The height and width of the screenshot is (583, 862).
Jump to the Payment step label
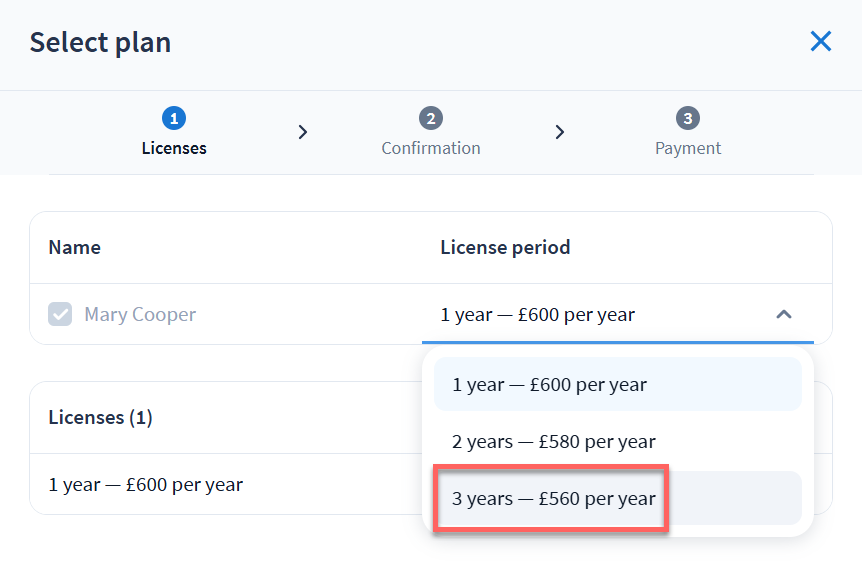click(x=688, y=148)
